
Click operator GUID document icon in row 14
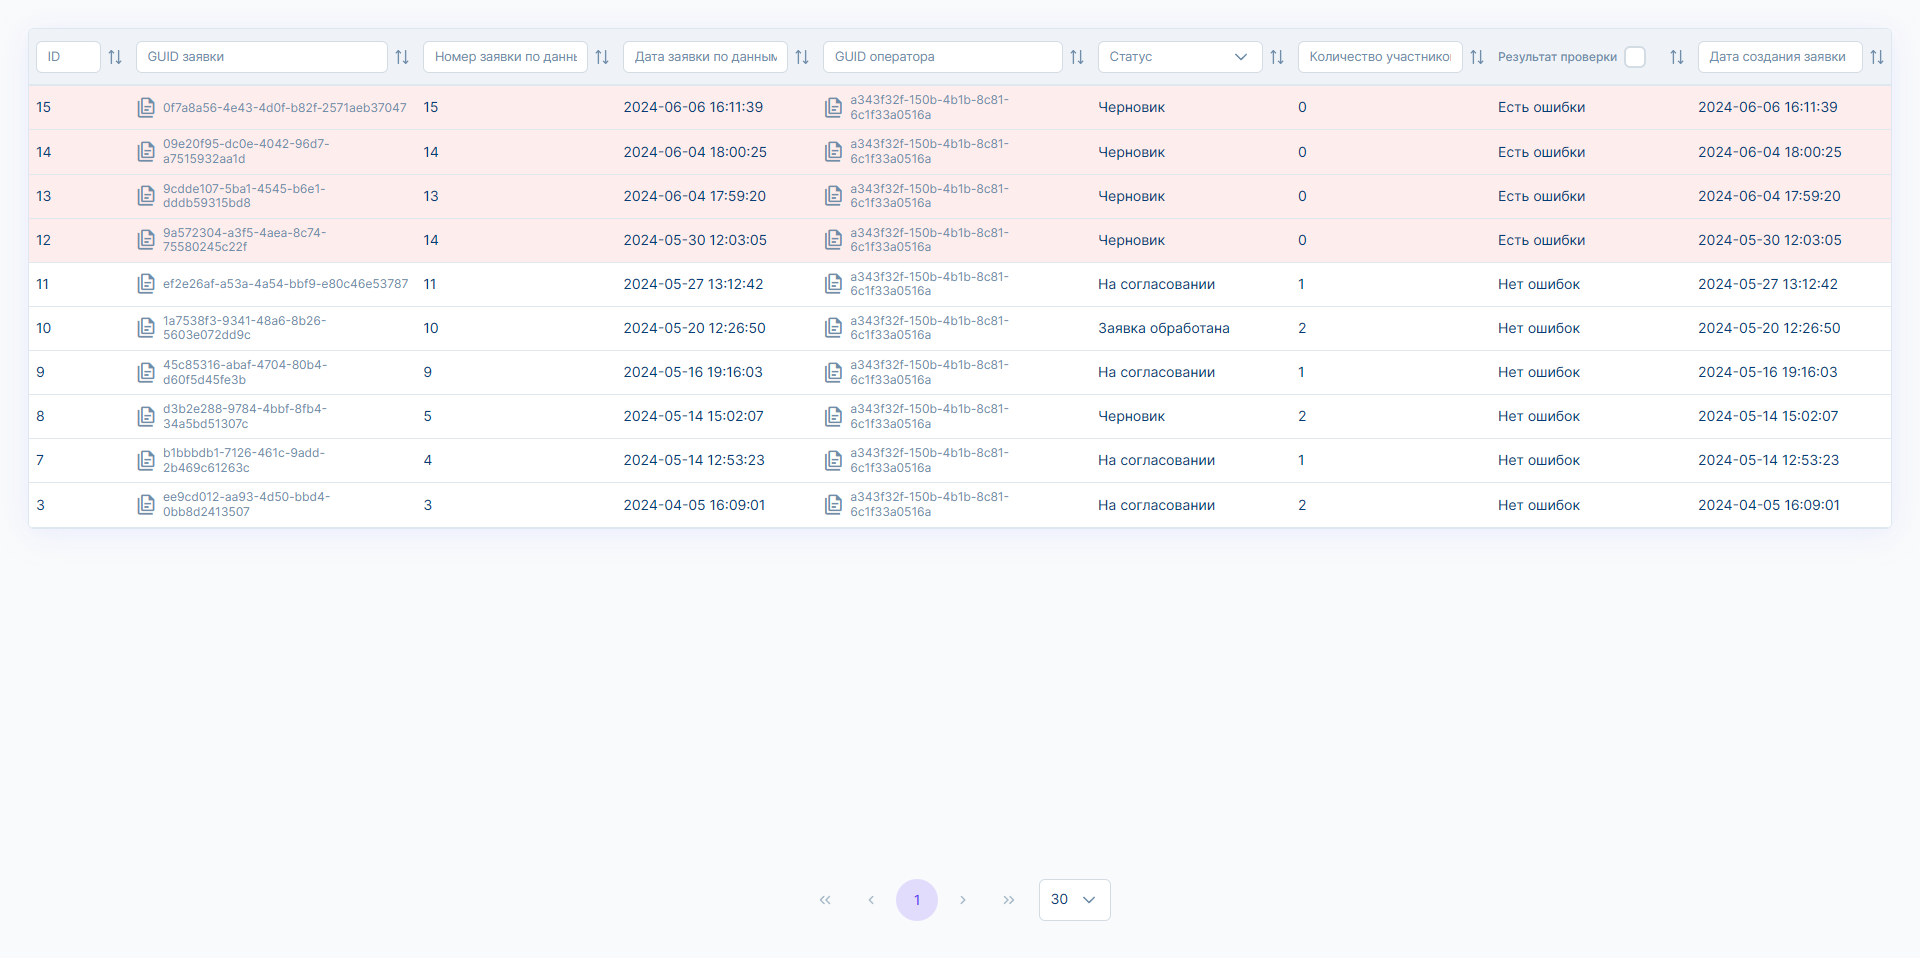833,152
